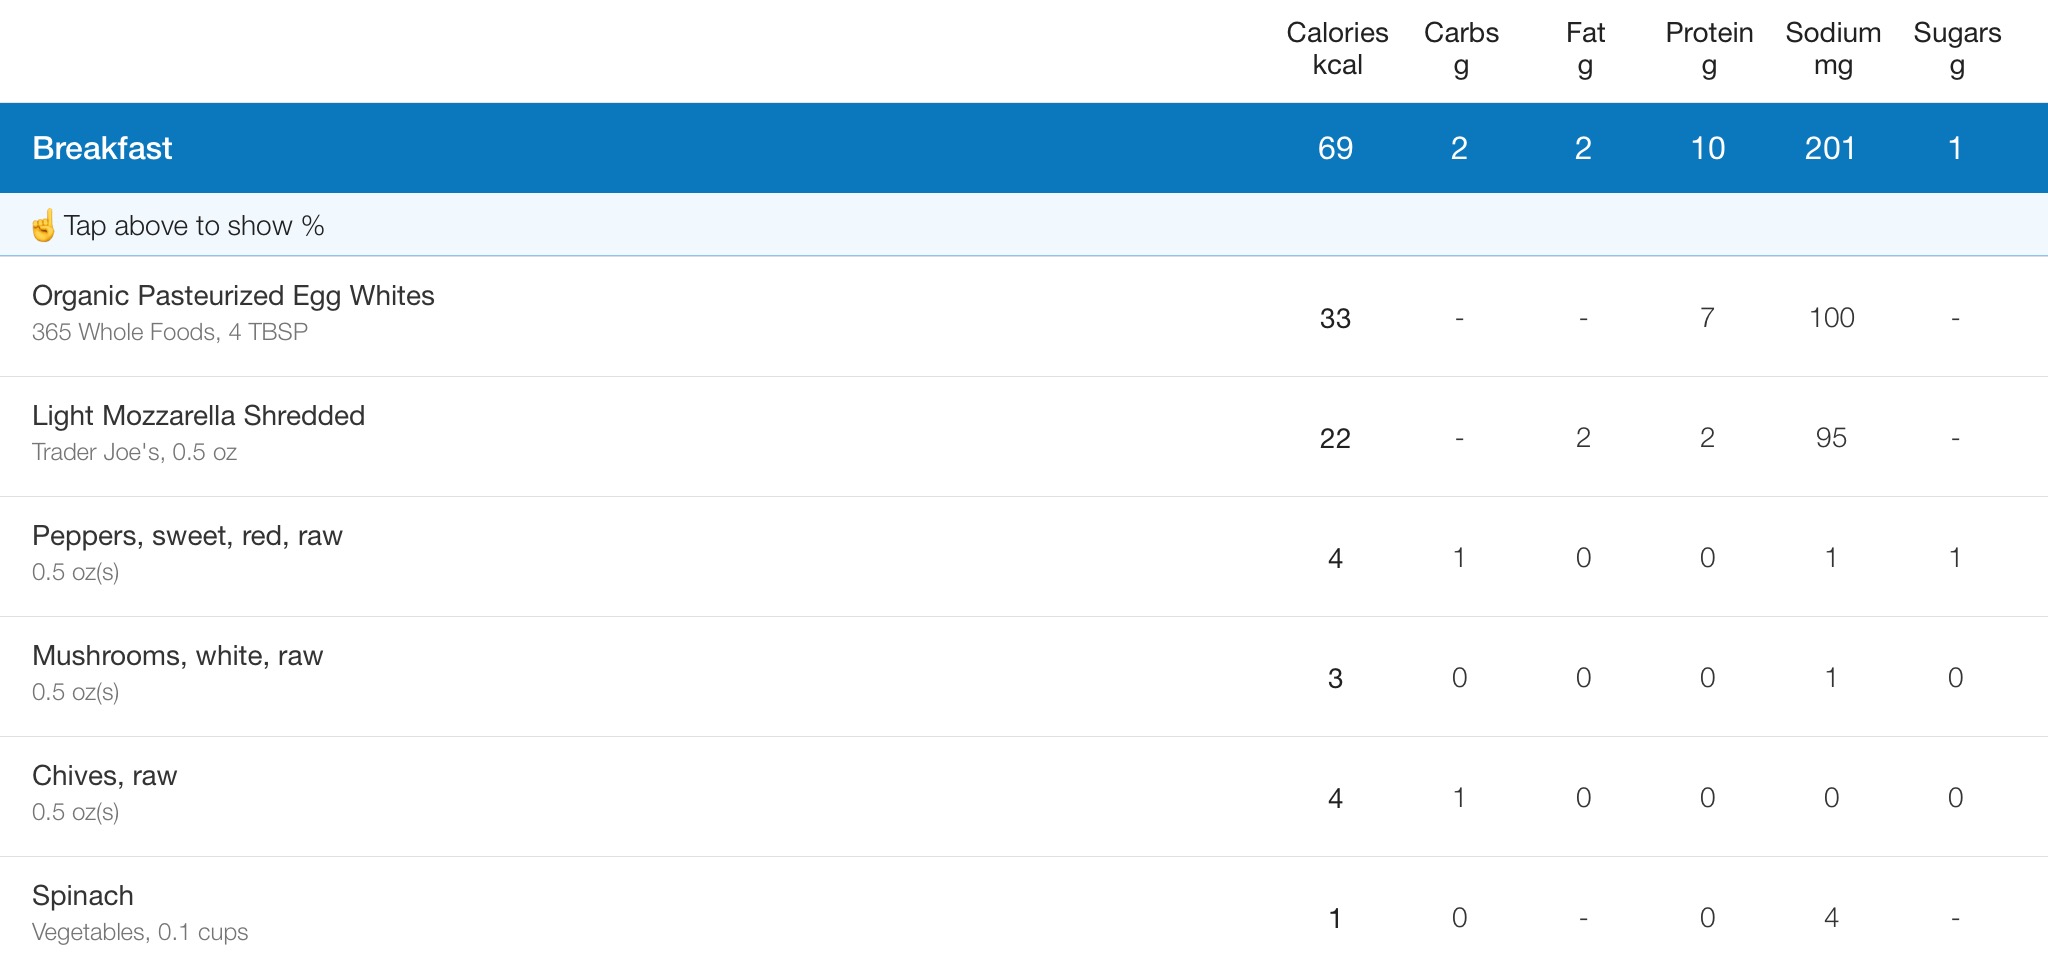2048x976 pixels.
Task: Click the Breakfast protein total 10
Action: pos(1707,148)
